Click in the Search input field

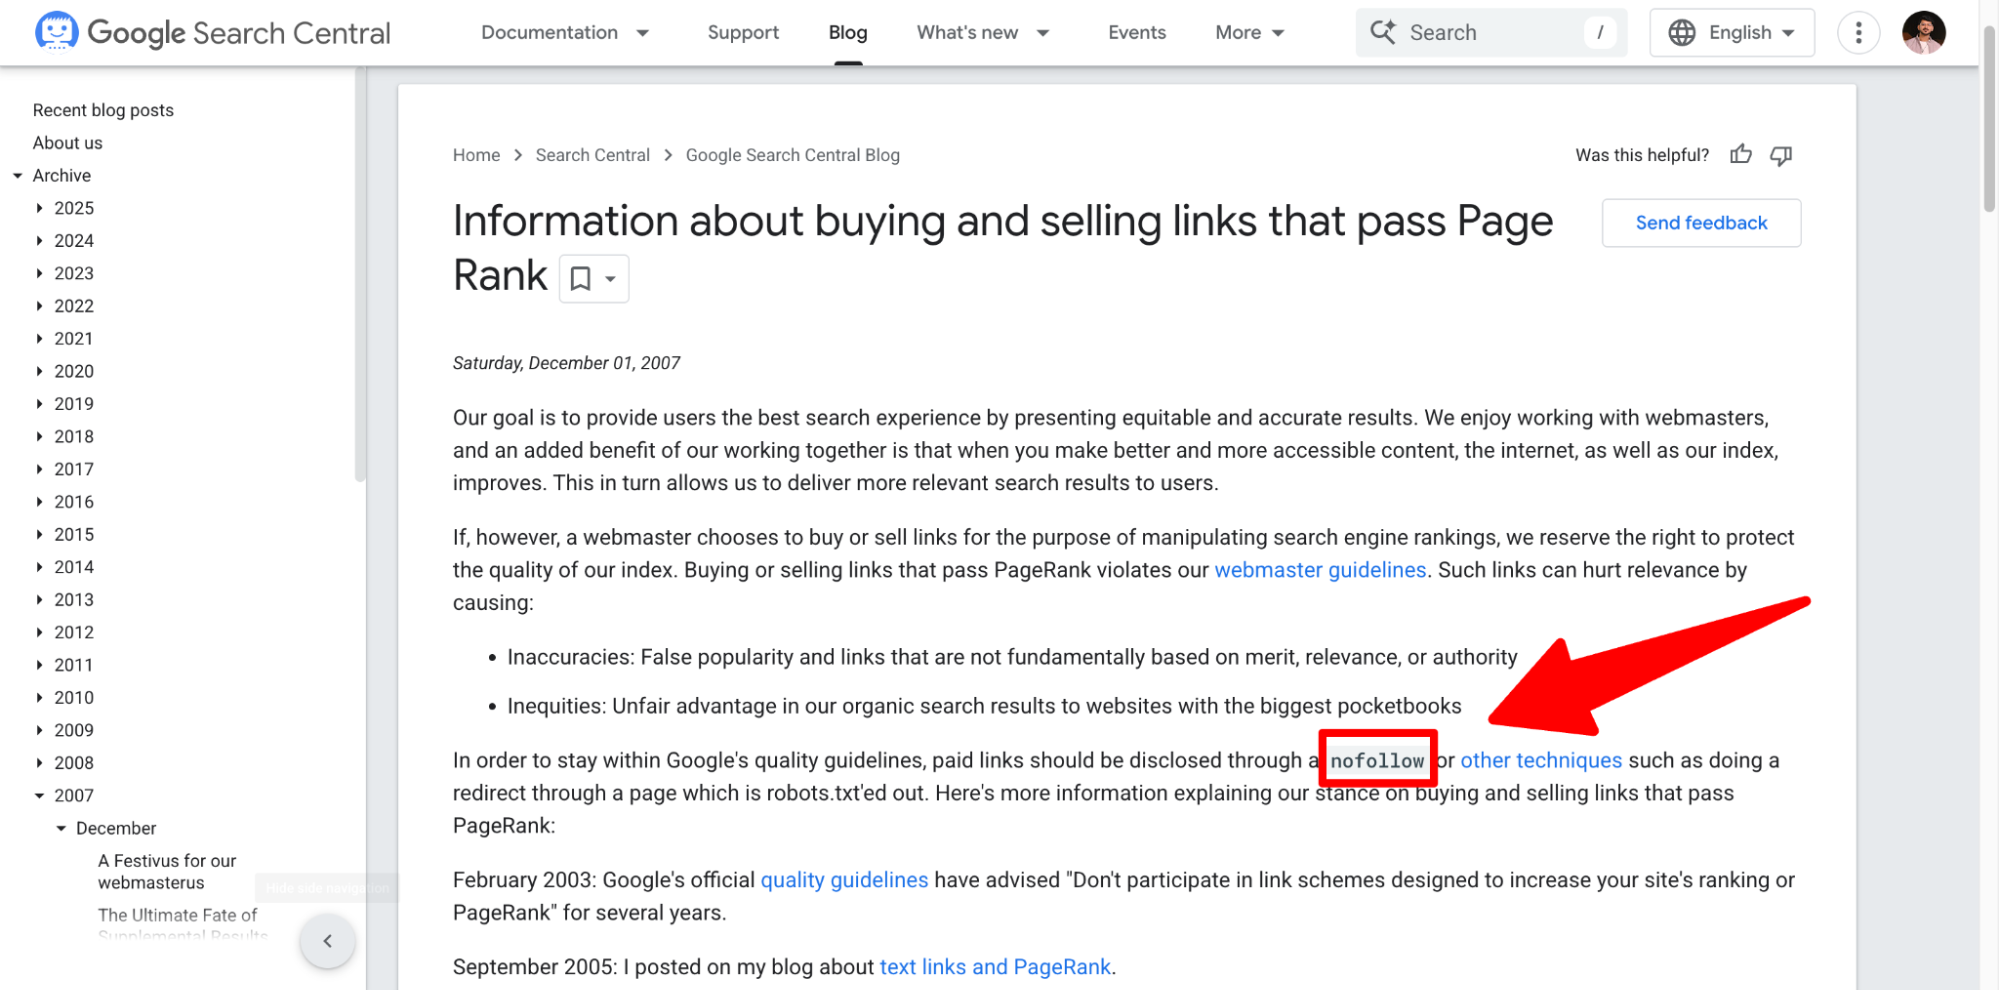pyautogui.click(x=1491, y=33)
